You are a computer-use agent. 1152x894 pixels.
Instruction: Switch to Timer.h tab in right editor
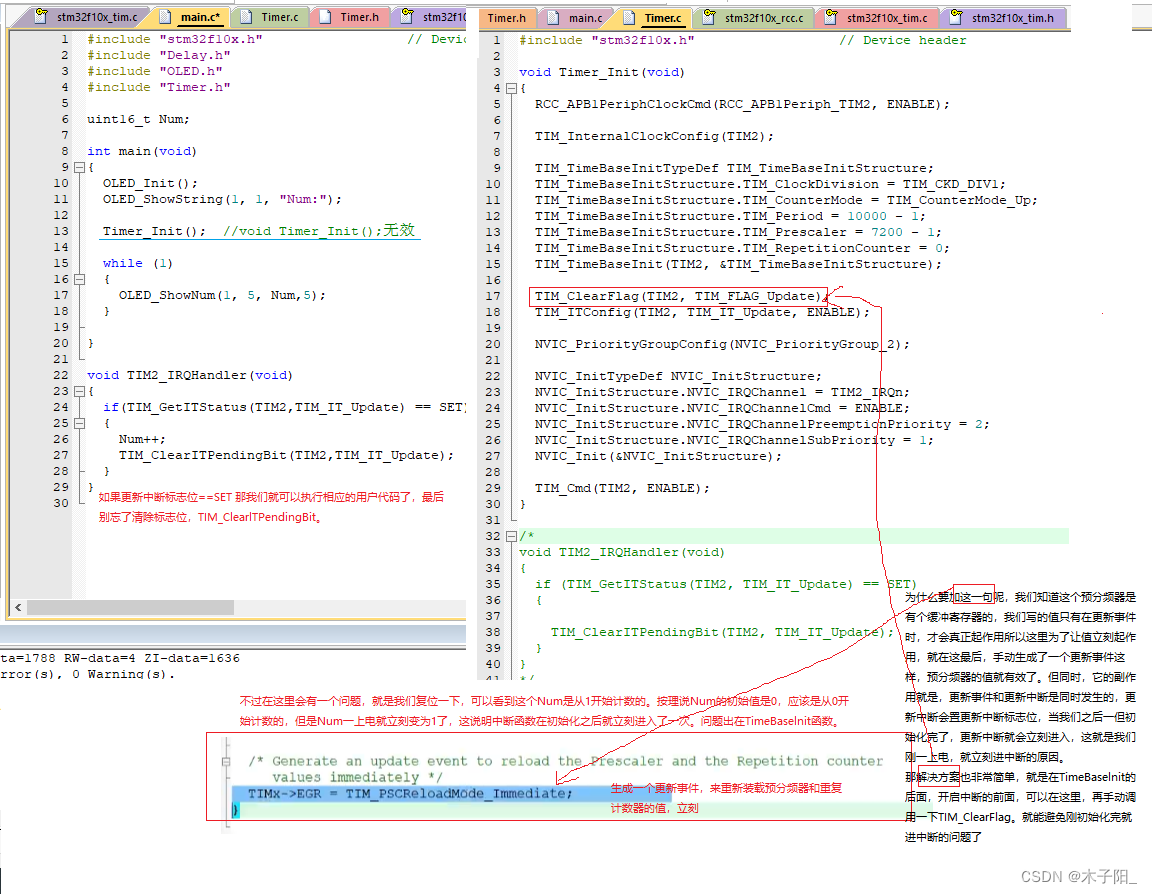click(x=507, y=18)
